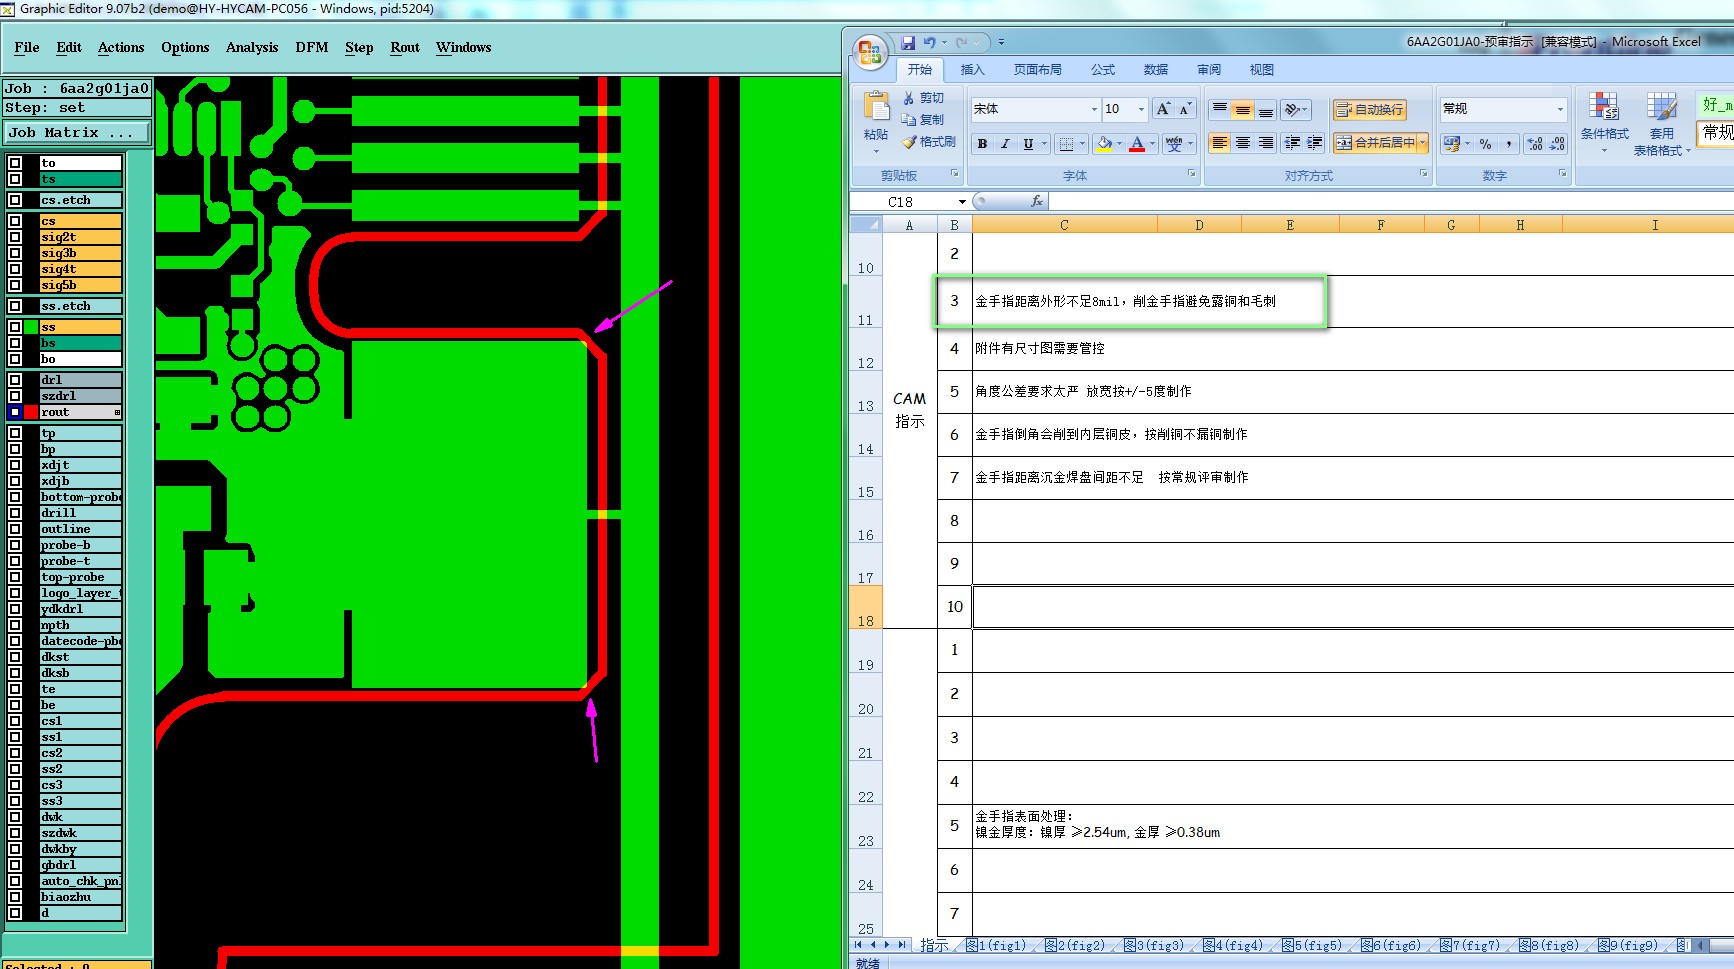Toggle visibility checkbox for layer cs.etch

click(x=15, y=200)
